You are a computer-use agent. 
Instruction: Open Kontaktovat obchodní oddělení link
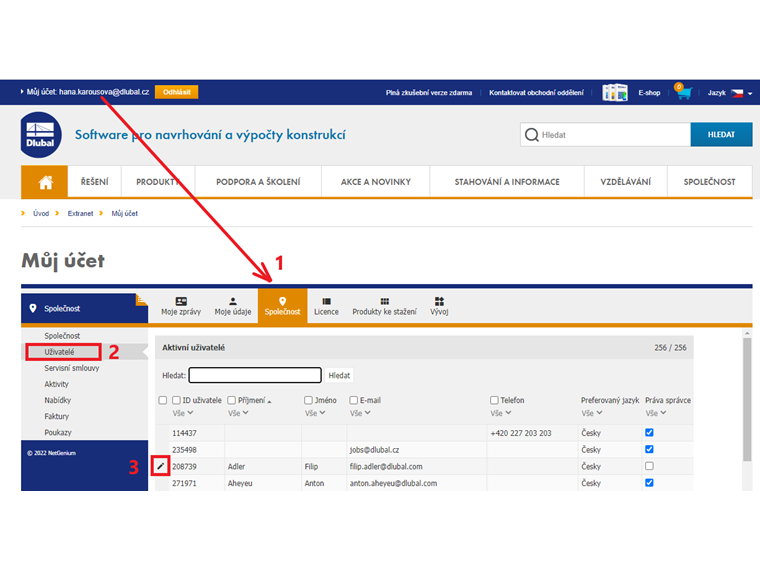coord(536,93)
